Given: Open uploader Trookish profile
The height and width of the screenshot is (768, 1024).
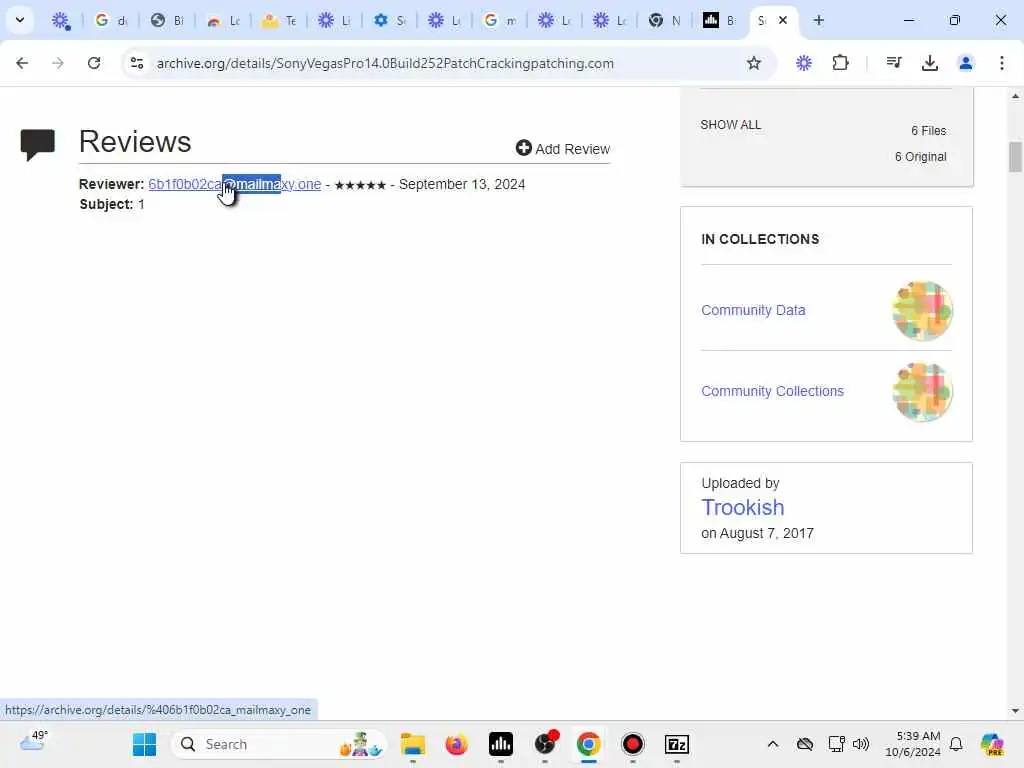Looking at the screenshot, I should pos(743,507).
